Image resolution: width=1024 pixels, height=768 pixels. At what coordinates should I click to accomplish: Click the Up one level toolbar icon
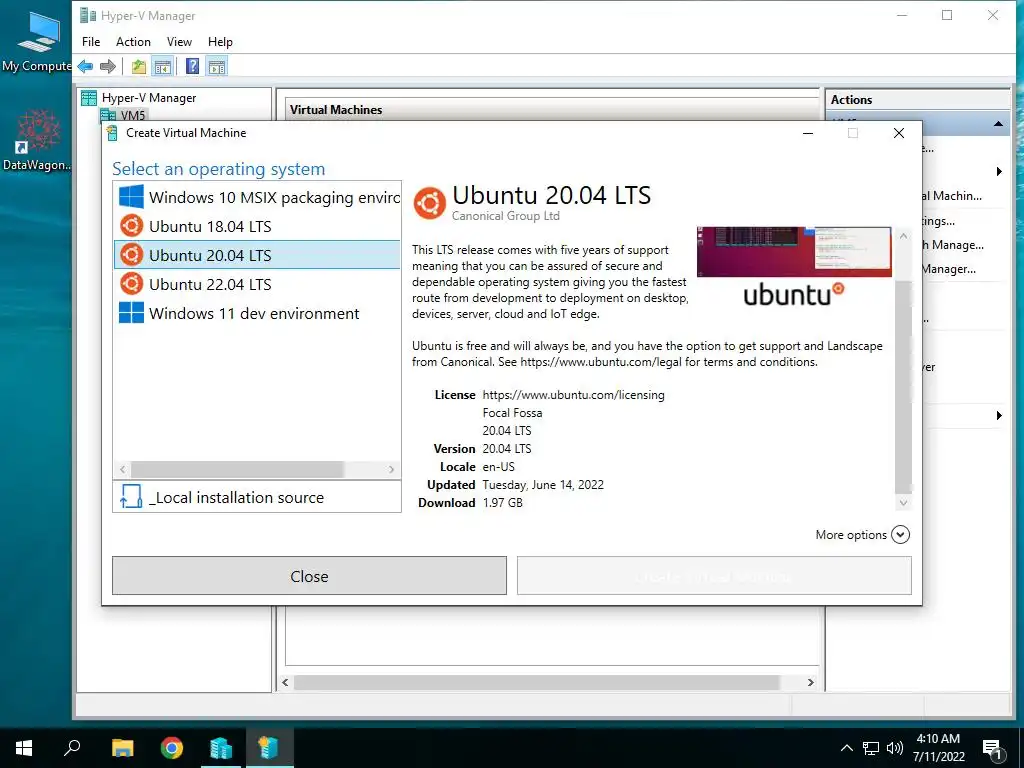(x=138, y=66)
